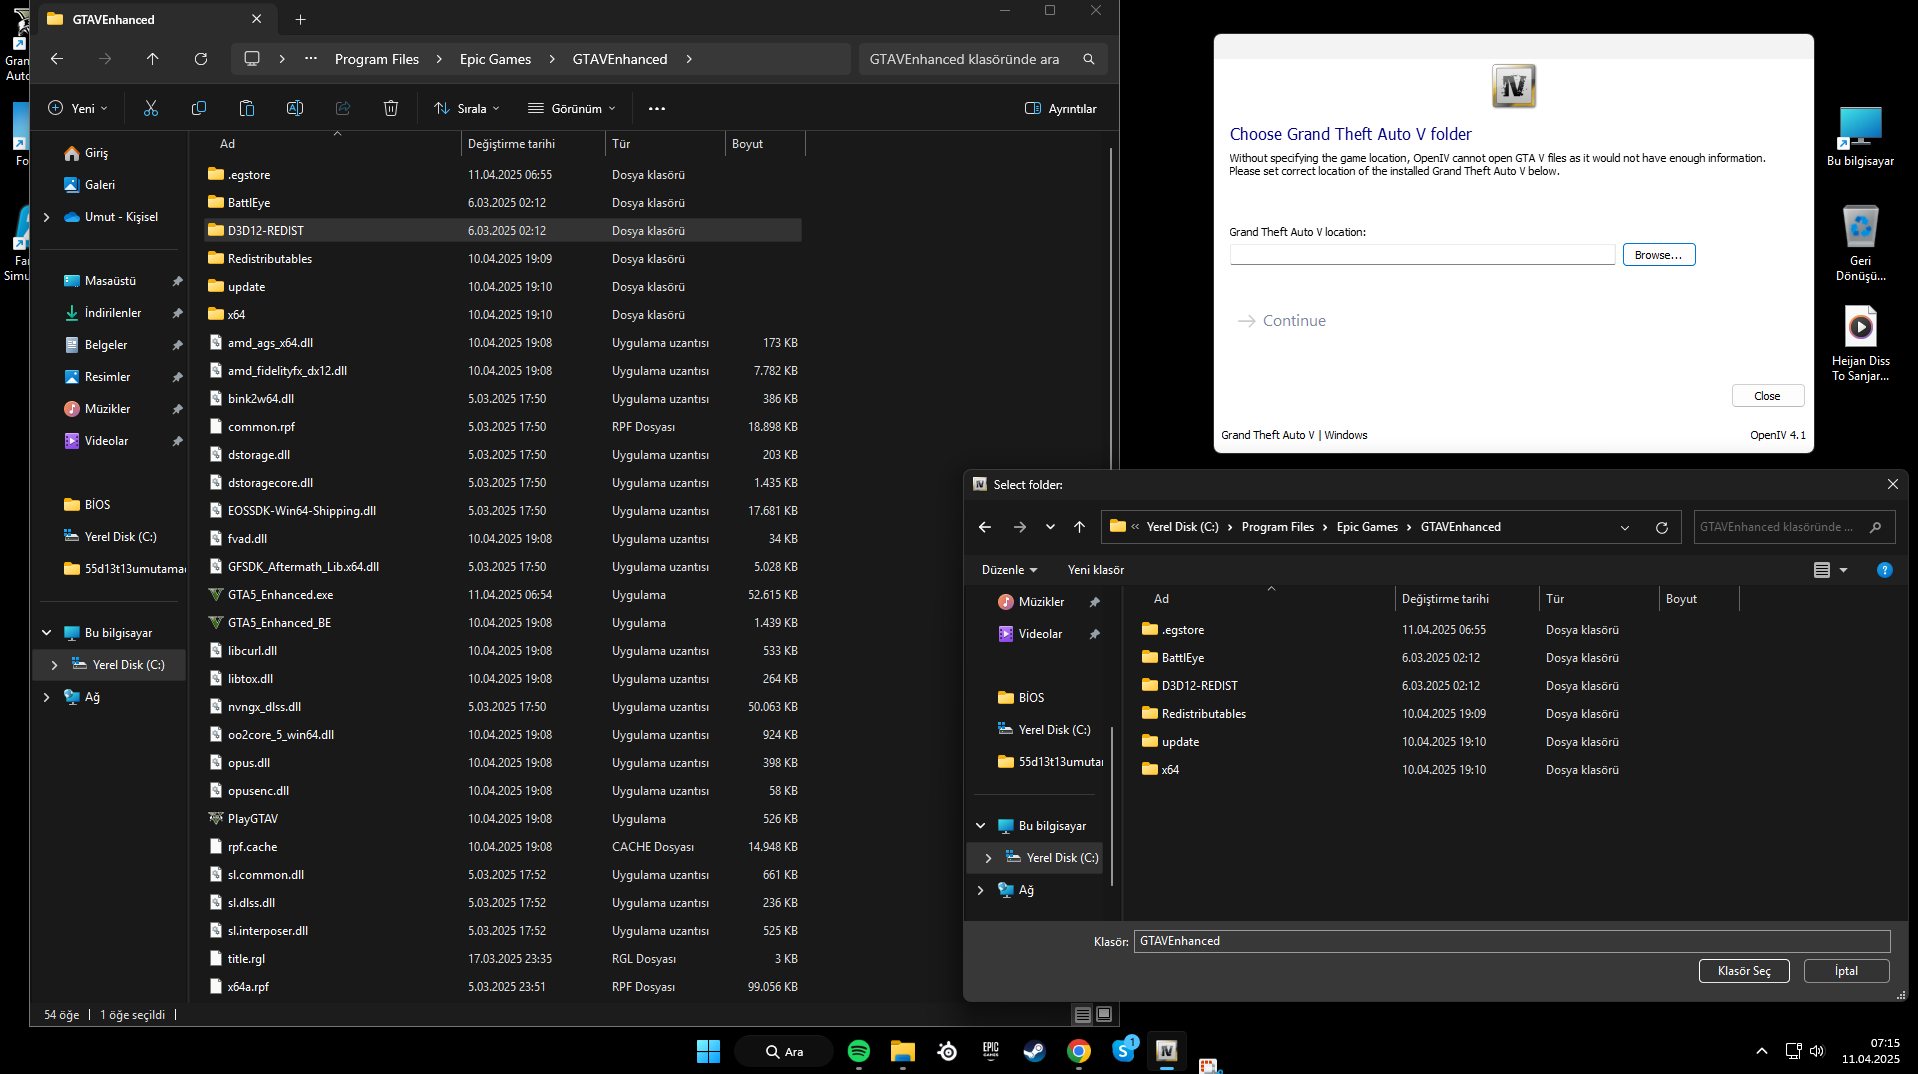Cancel with the İptal button
Screen dimensions: 1918x1074
coord(1847,971)
